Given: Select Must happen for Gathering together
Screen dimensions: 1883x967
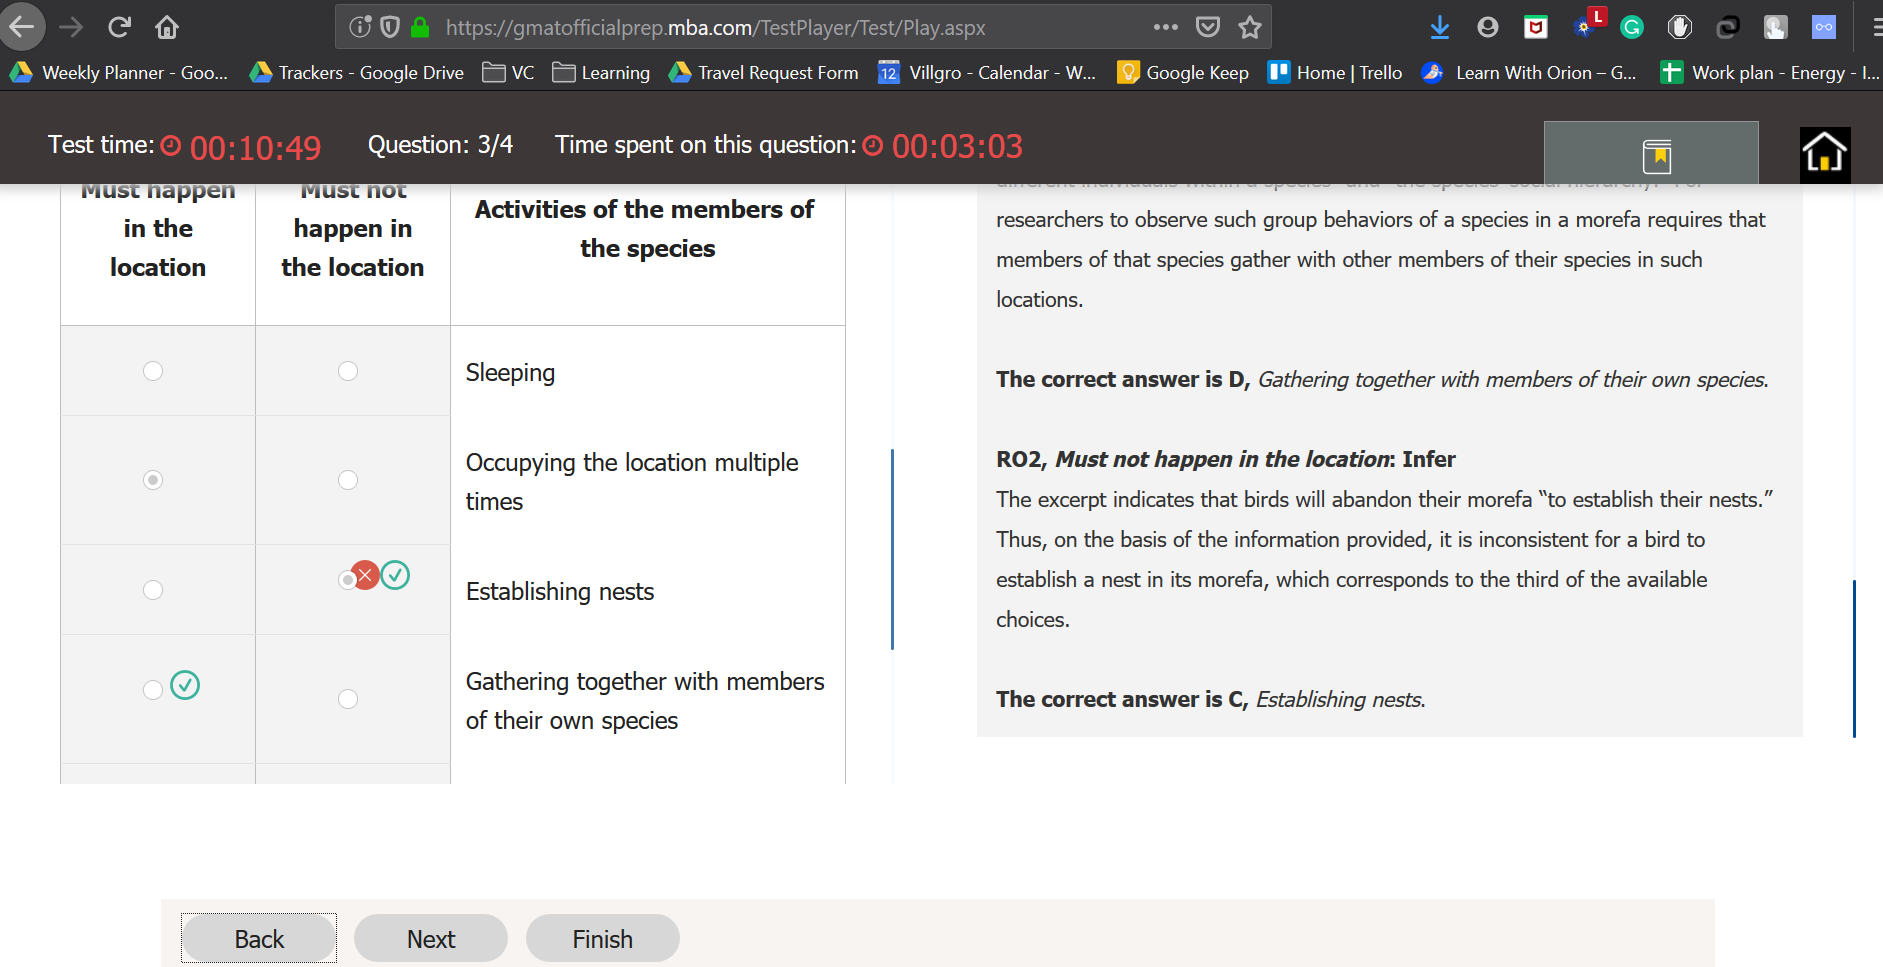Looking at the screenshot, I should coord(153,690).
